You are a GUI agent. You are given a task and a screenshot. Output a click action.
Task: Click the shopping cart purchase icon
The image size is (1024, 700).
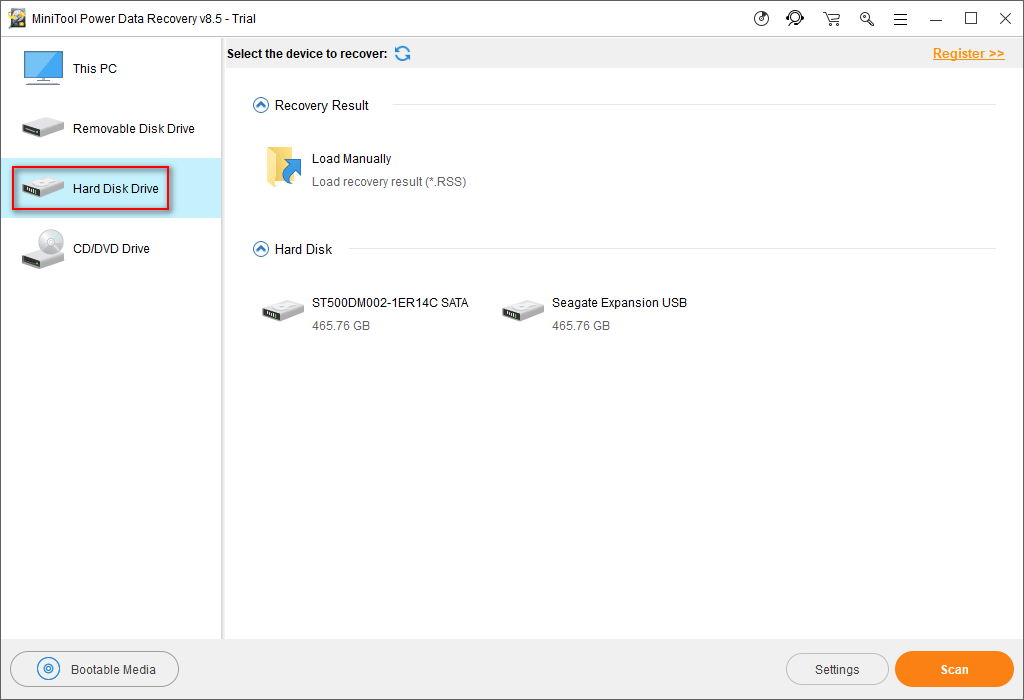coord(831,19)
